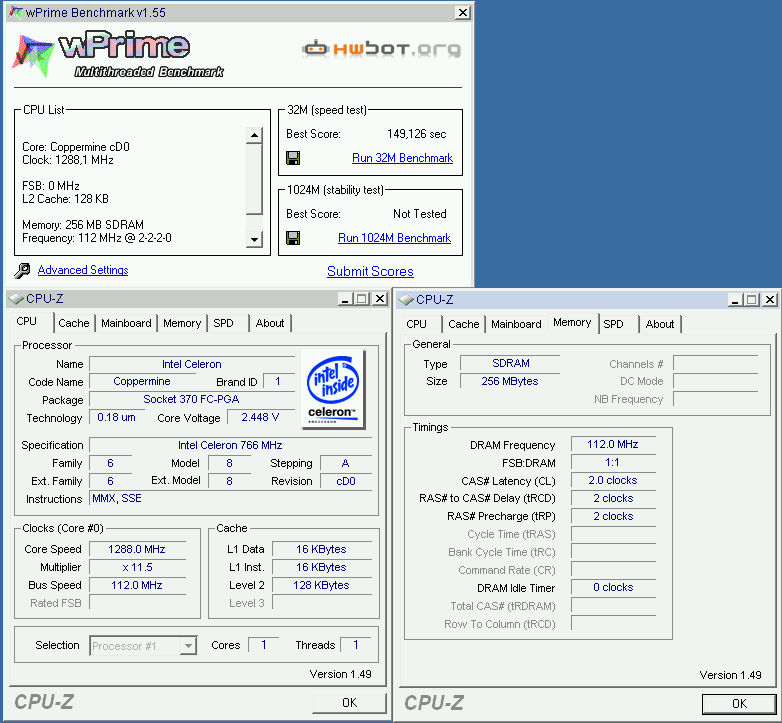
Task: Open About tab in right CPU-Z
Action: (660, 324)
